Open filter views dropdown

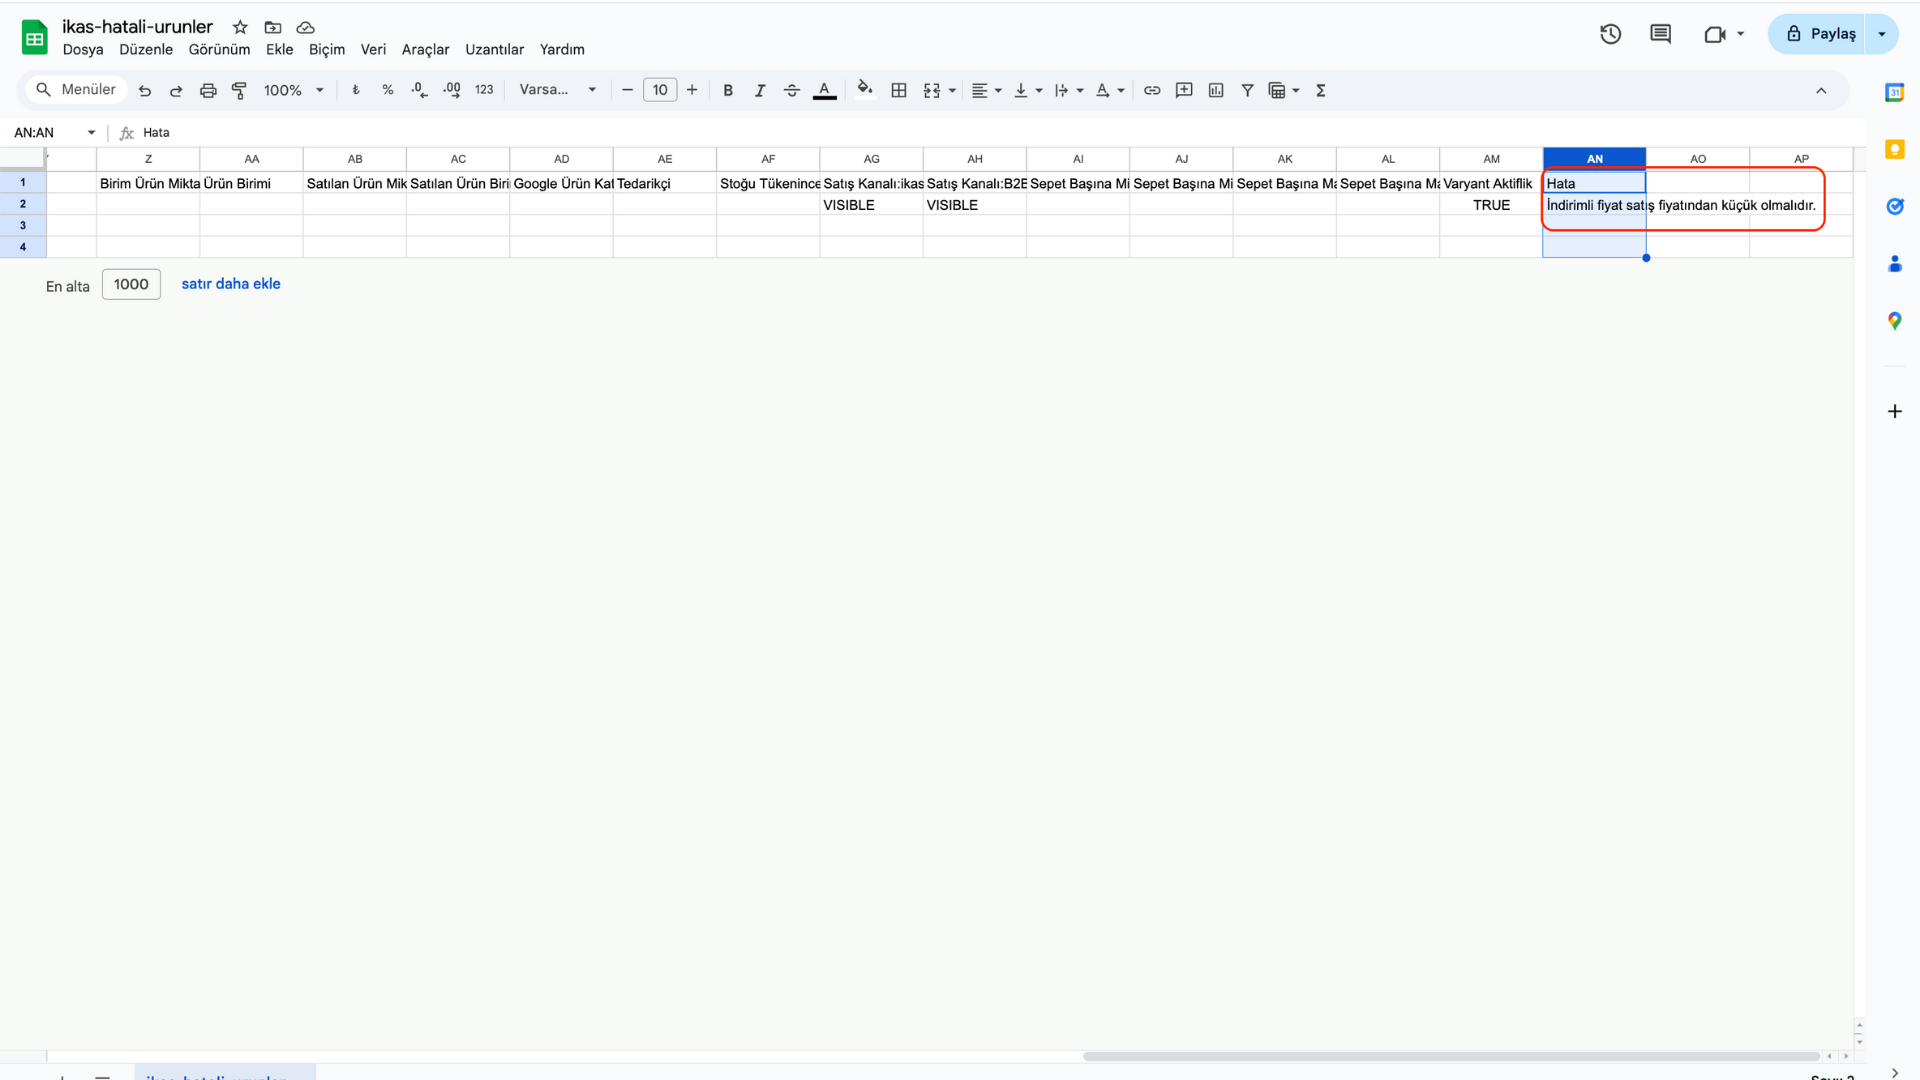click(1284, 90)
